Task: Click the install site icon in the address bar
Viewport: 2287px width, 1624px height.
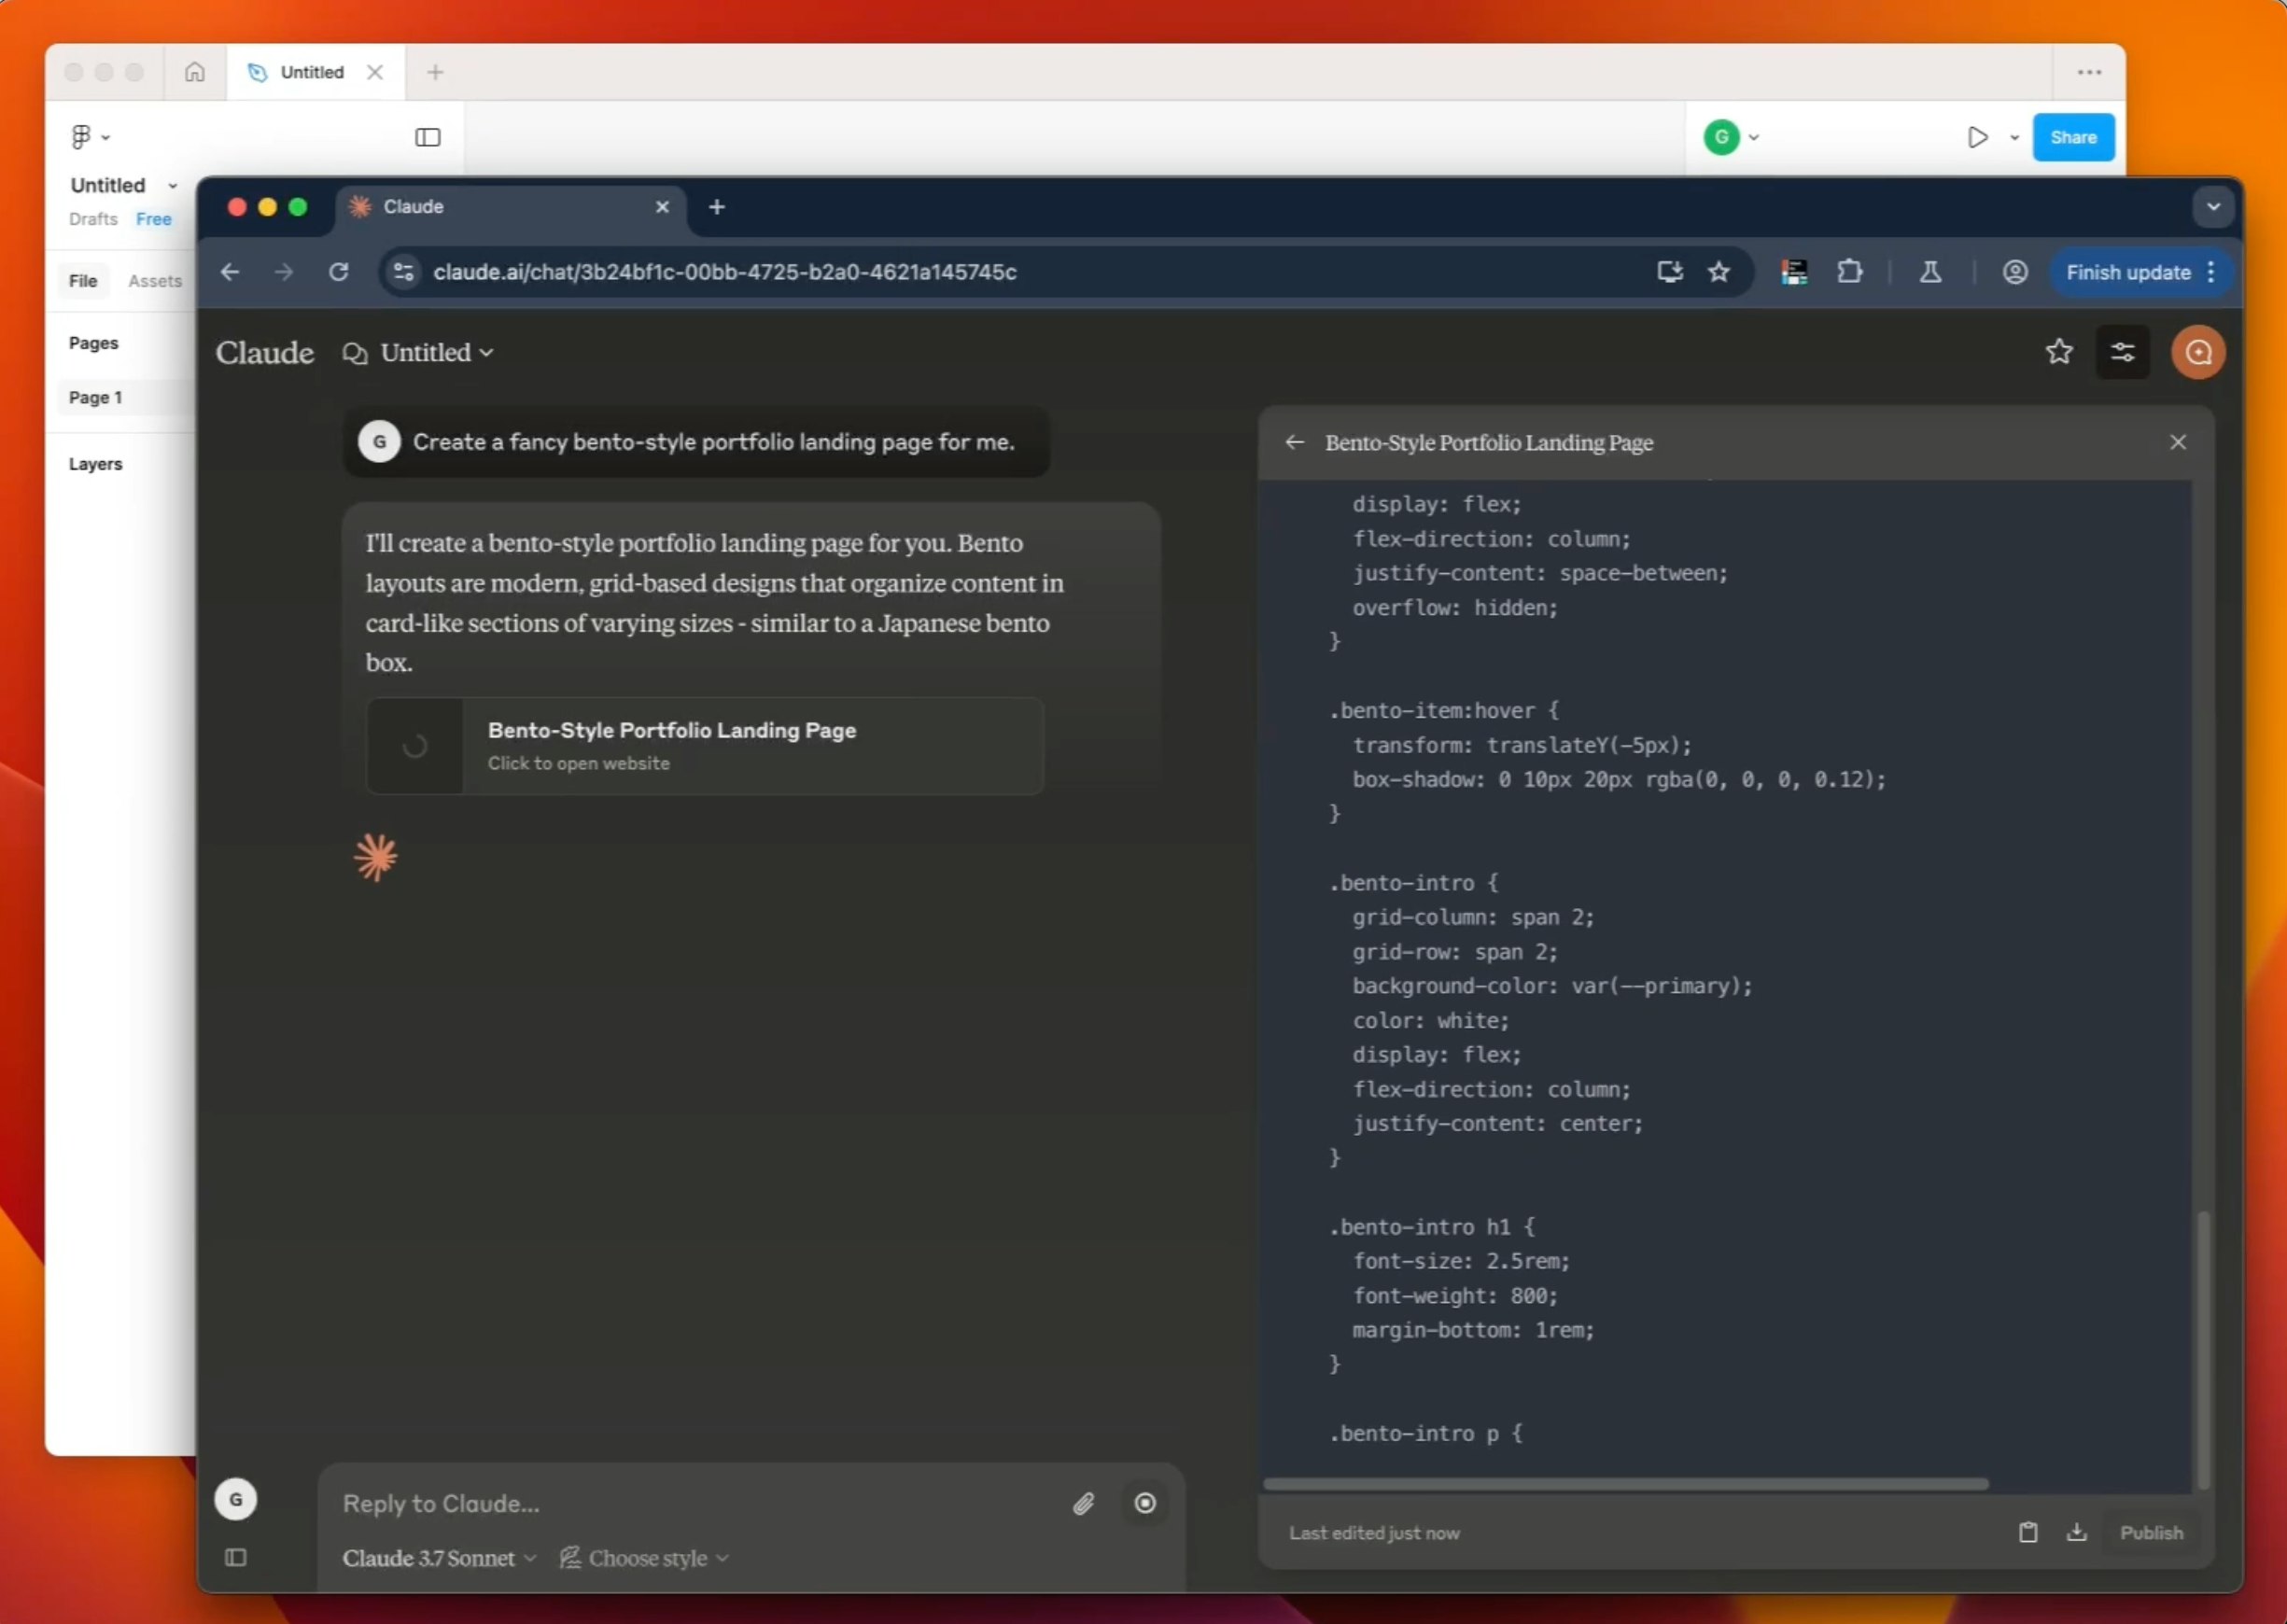Action: (x=1668, y=272)
